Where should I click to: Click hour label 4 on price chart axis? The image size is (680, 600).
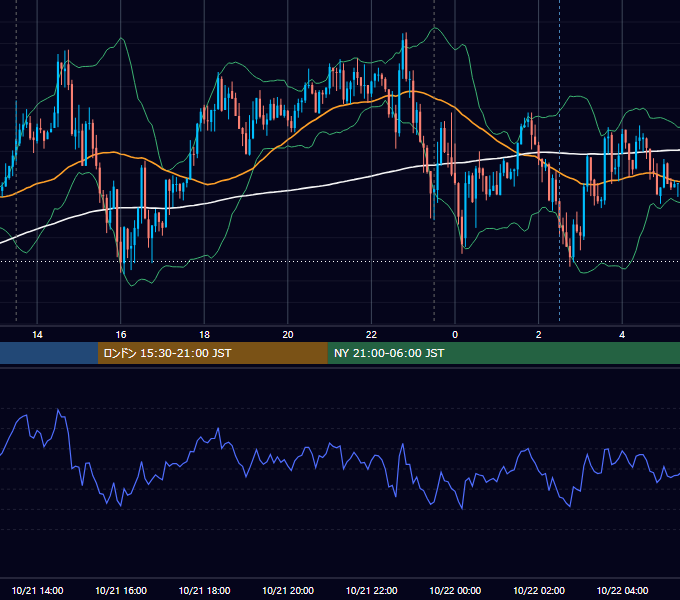point(622,335)
